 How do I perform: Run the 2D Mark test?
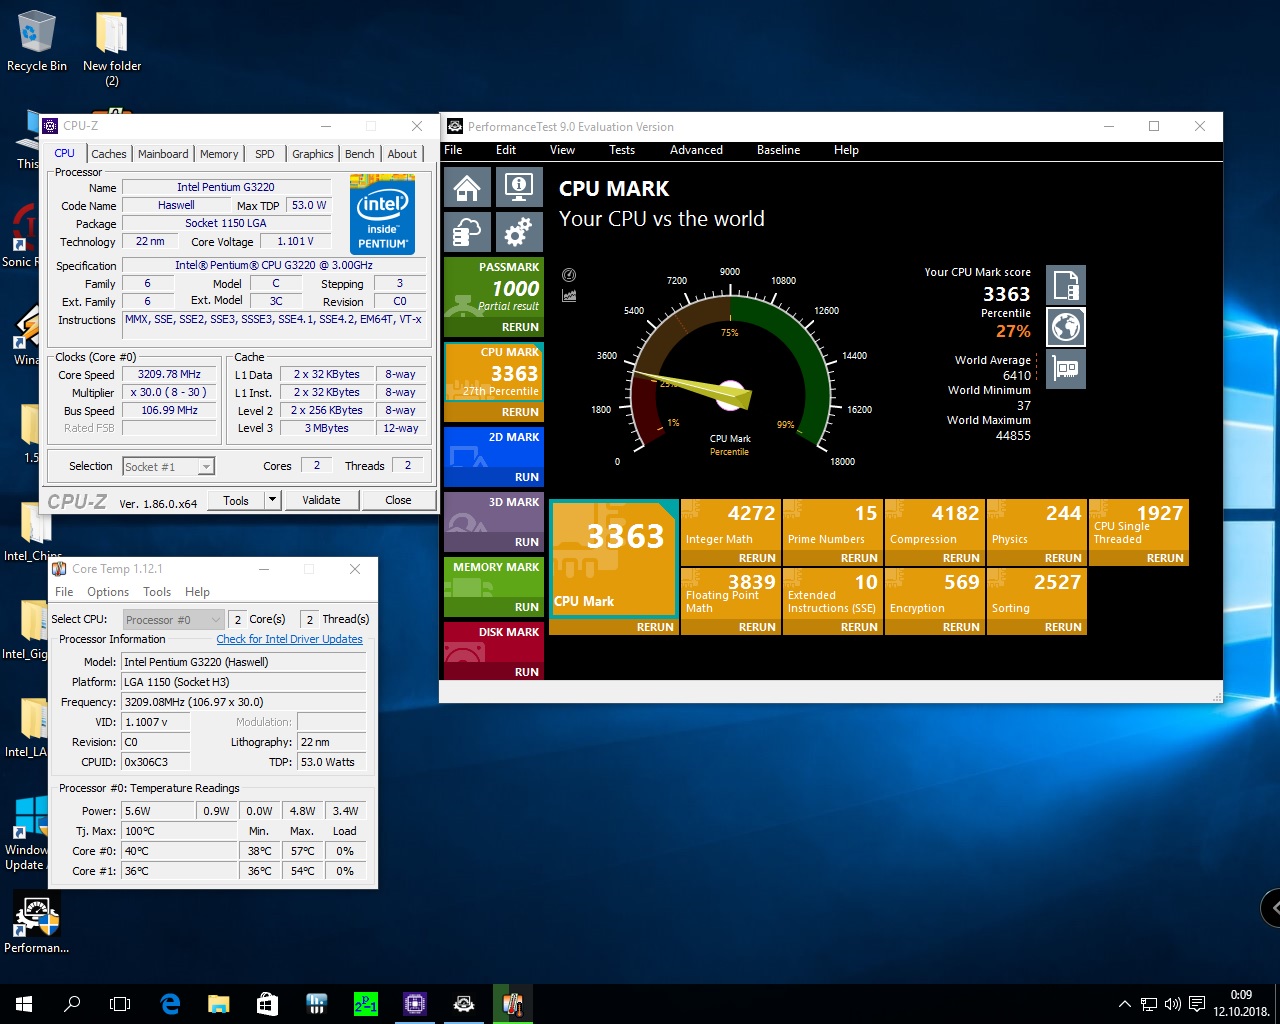tap(527, 477)
